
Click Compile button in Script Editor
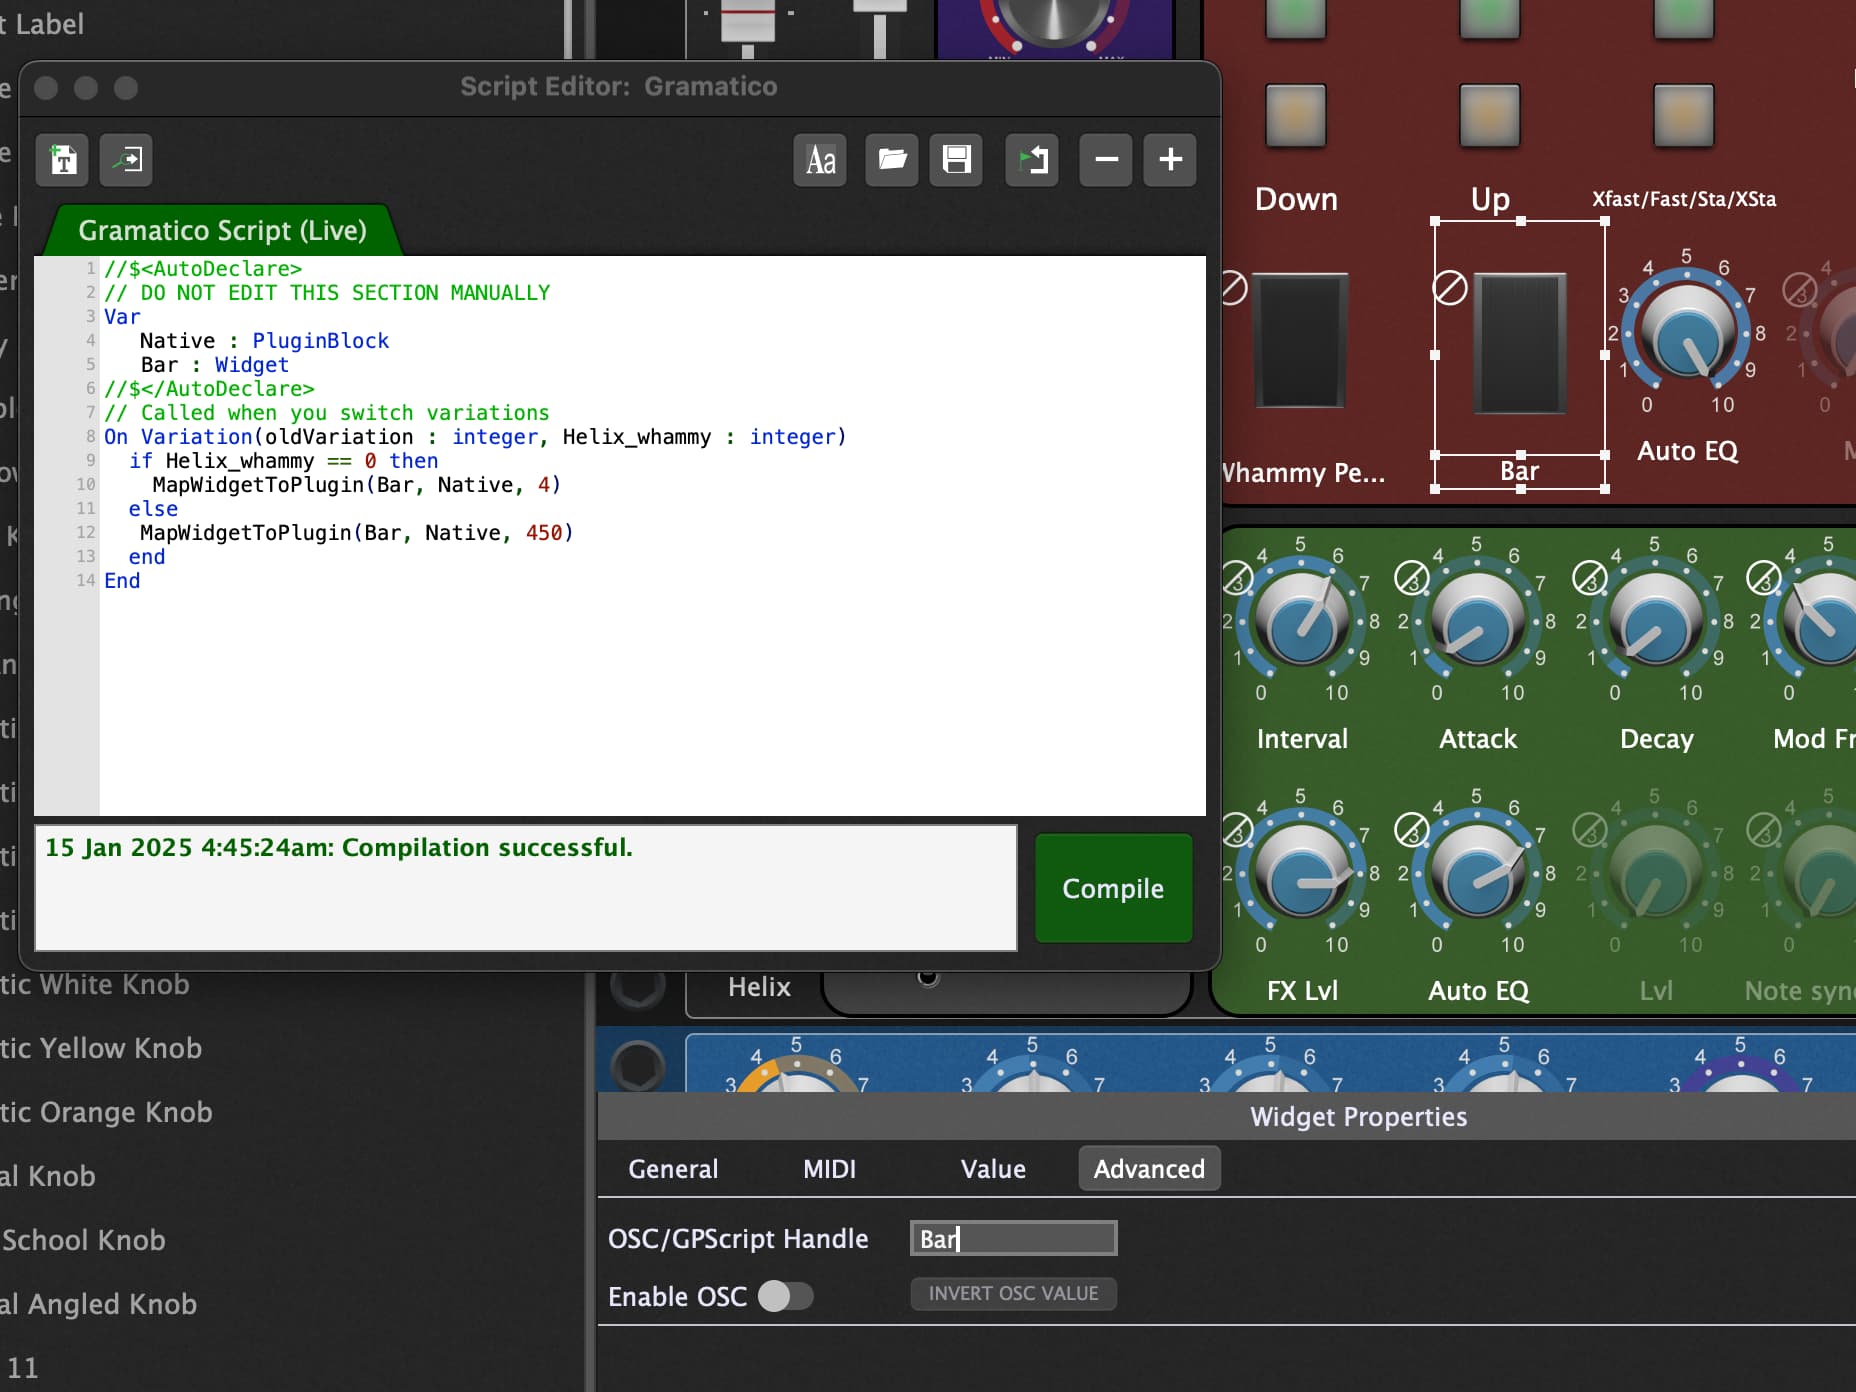(x=1113, y=888)
